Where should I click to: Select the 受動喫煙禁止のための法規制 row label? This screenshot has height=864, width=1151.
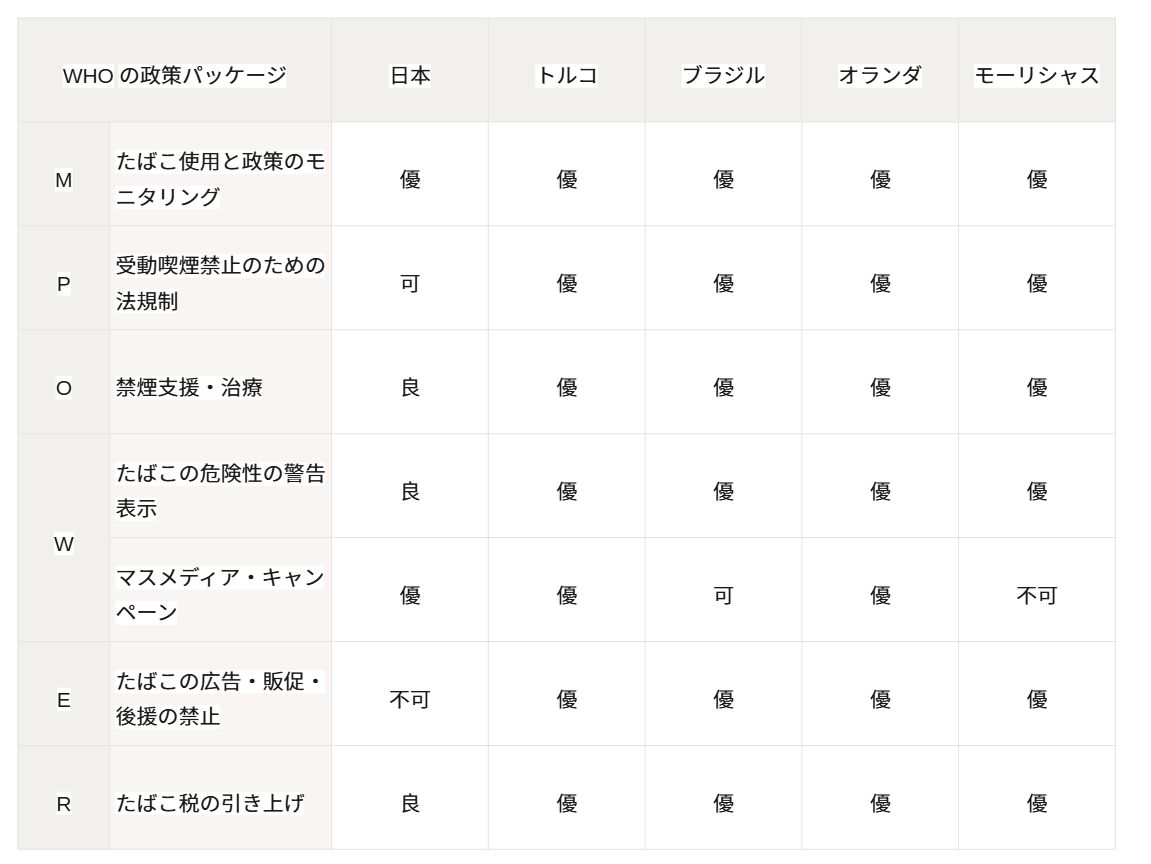[x=220, y=283]
